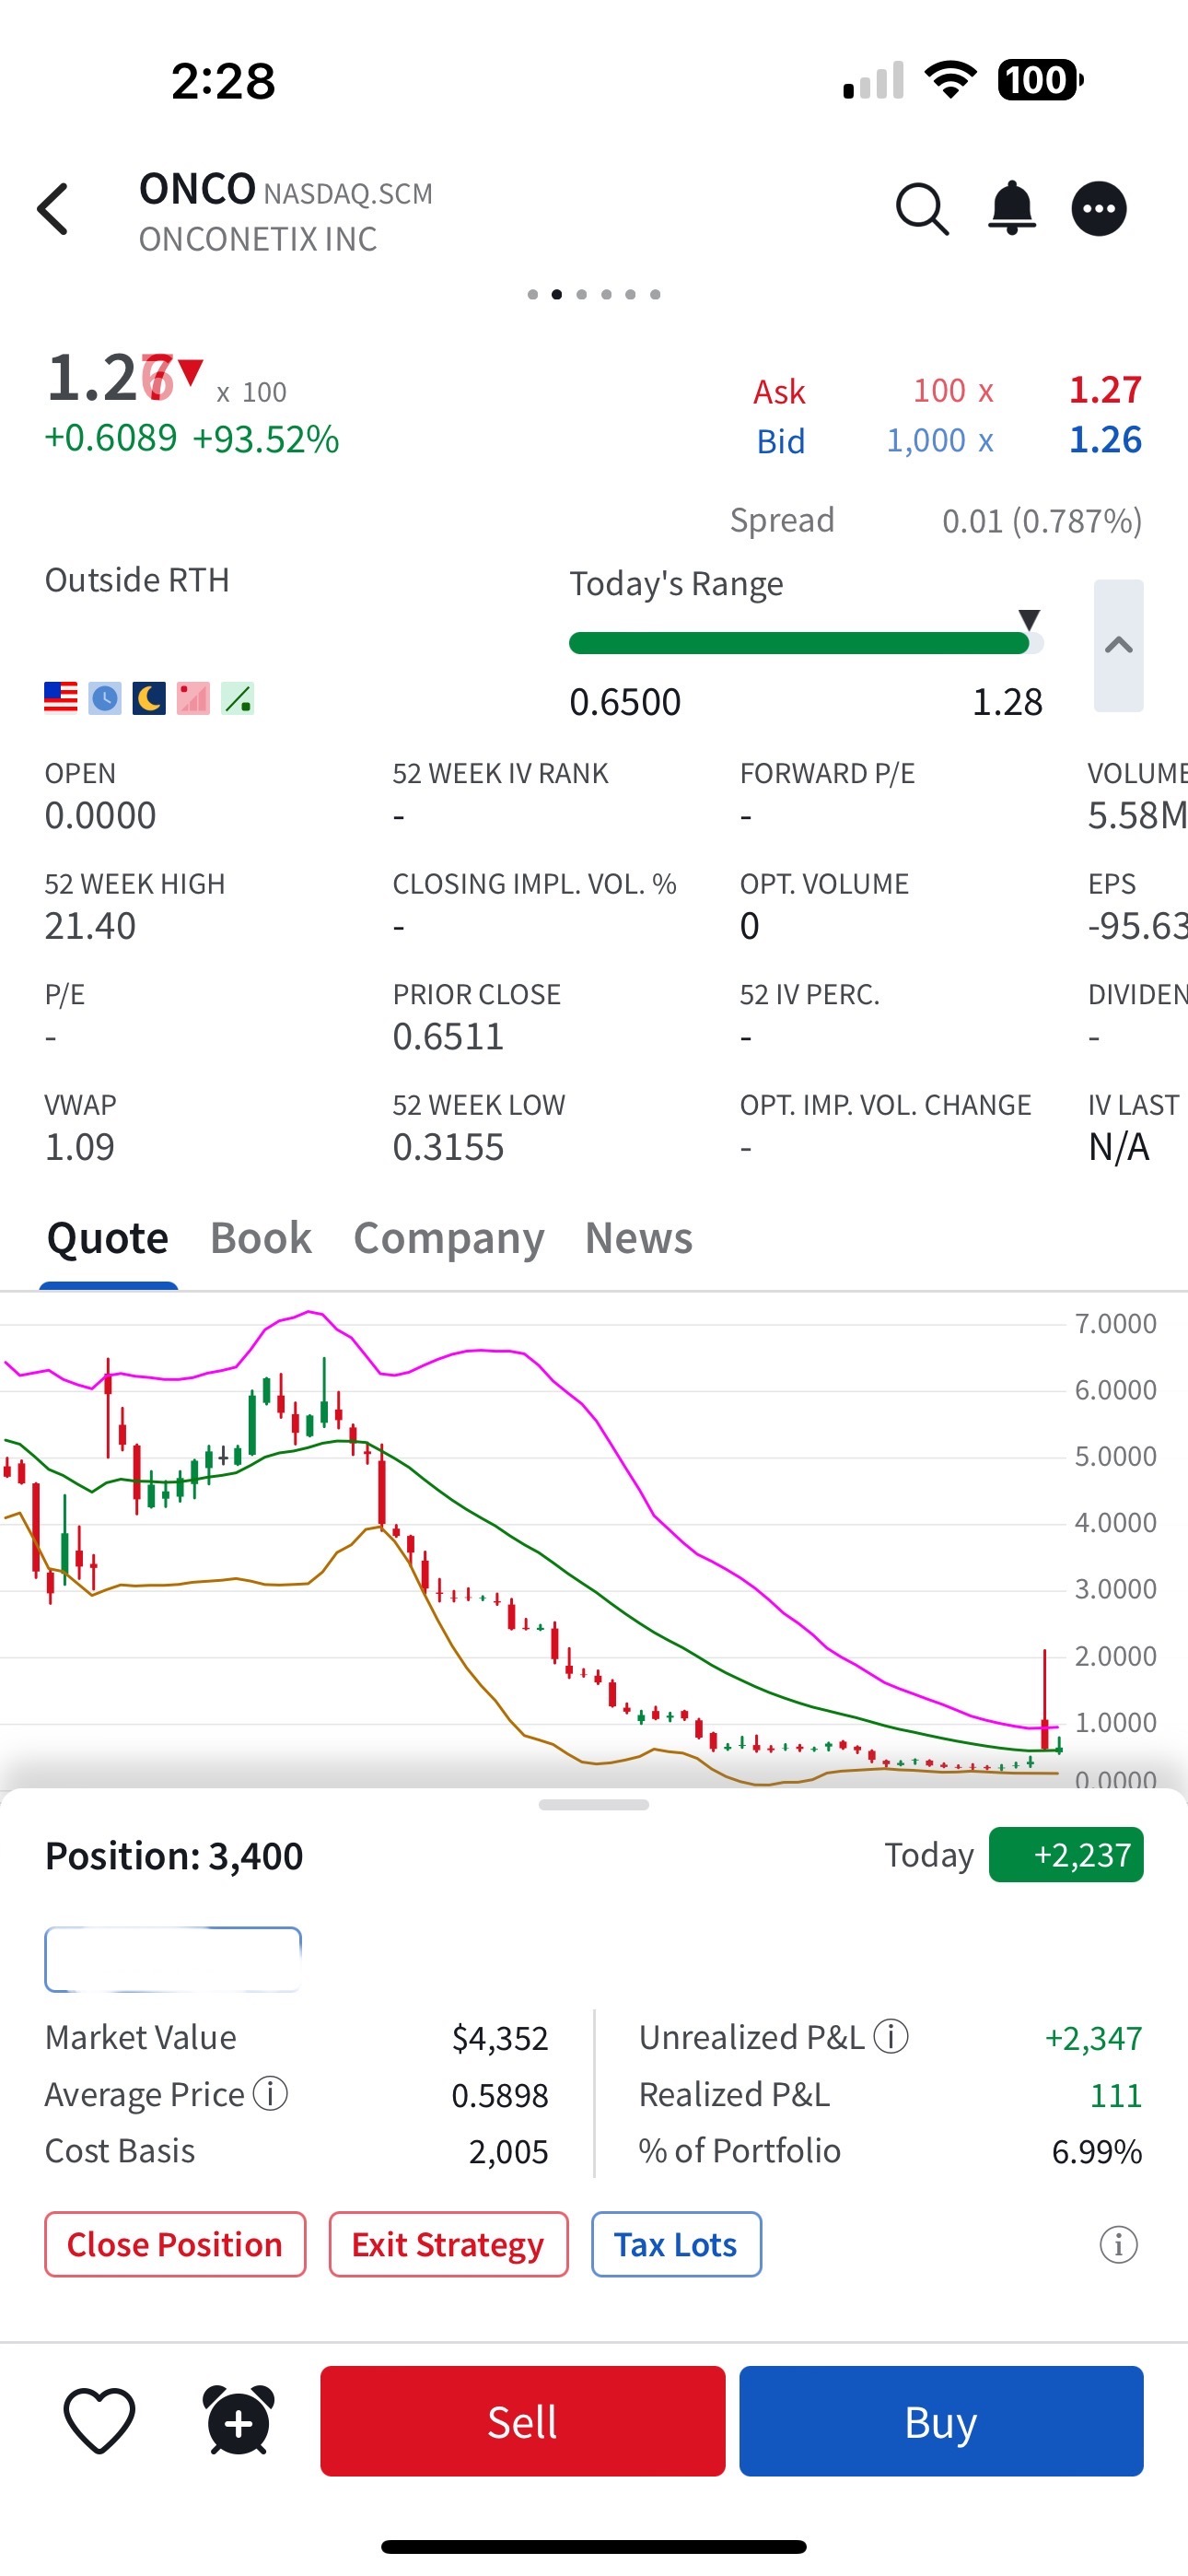Viewport: 1188px width, 2576px height.
Task: Open Exit Strategy
Action: click(448, 2244)
